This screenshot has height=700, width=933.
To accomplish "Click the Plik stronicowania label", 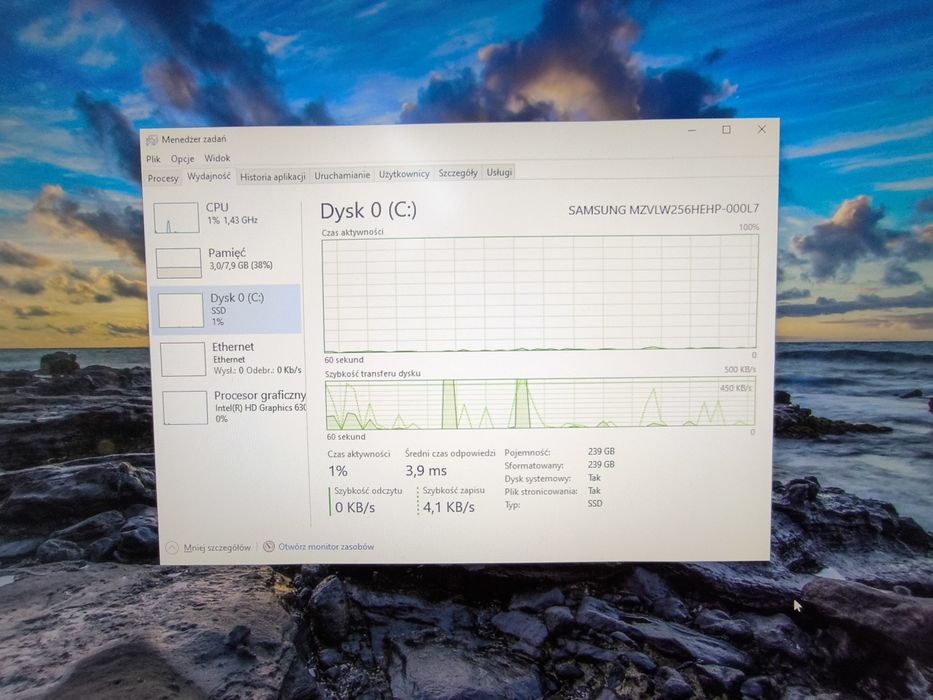I will (541, 492).
